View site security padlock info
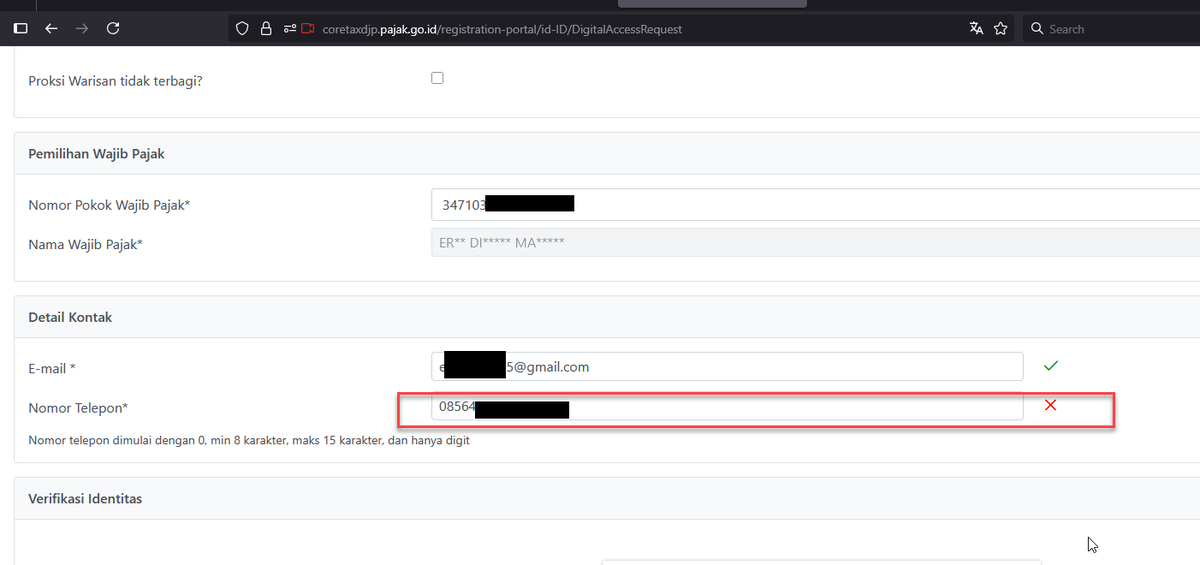This screenshot has height=565, width=1200. coord(266,29)
